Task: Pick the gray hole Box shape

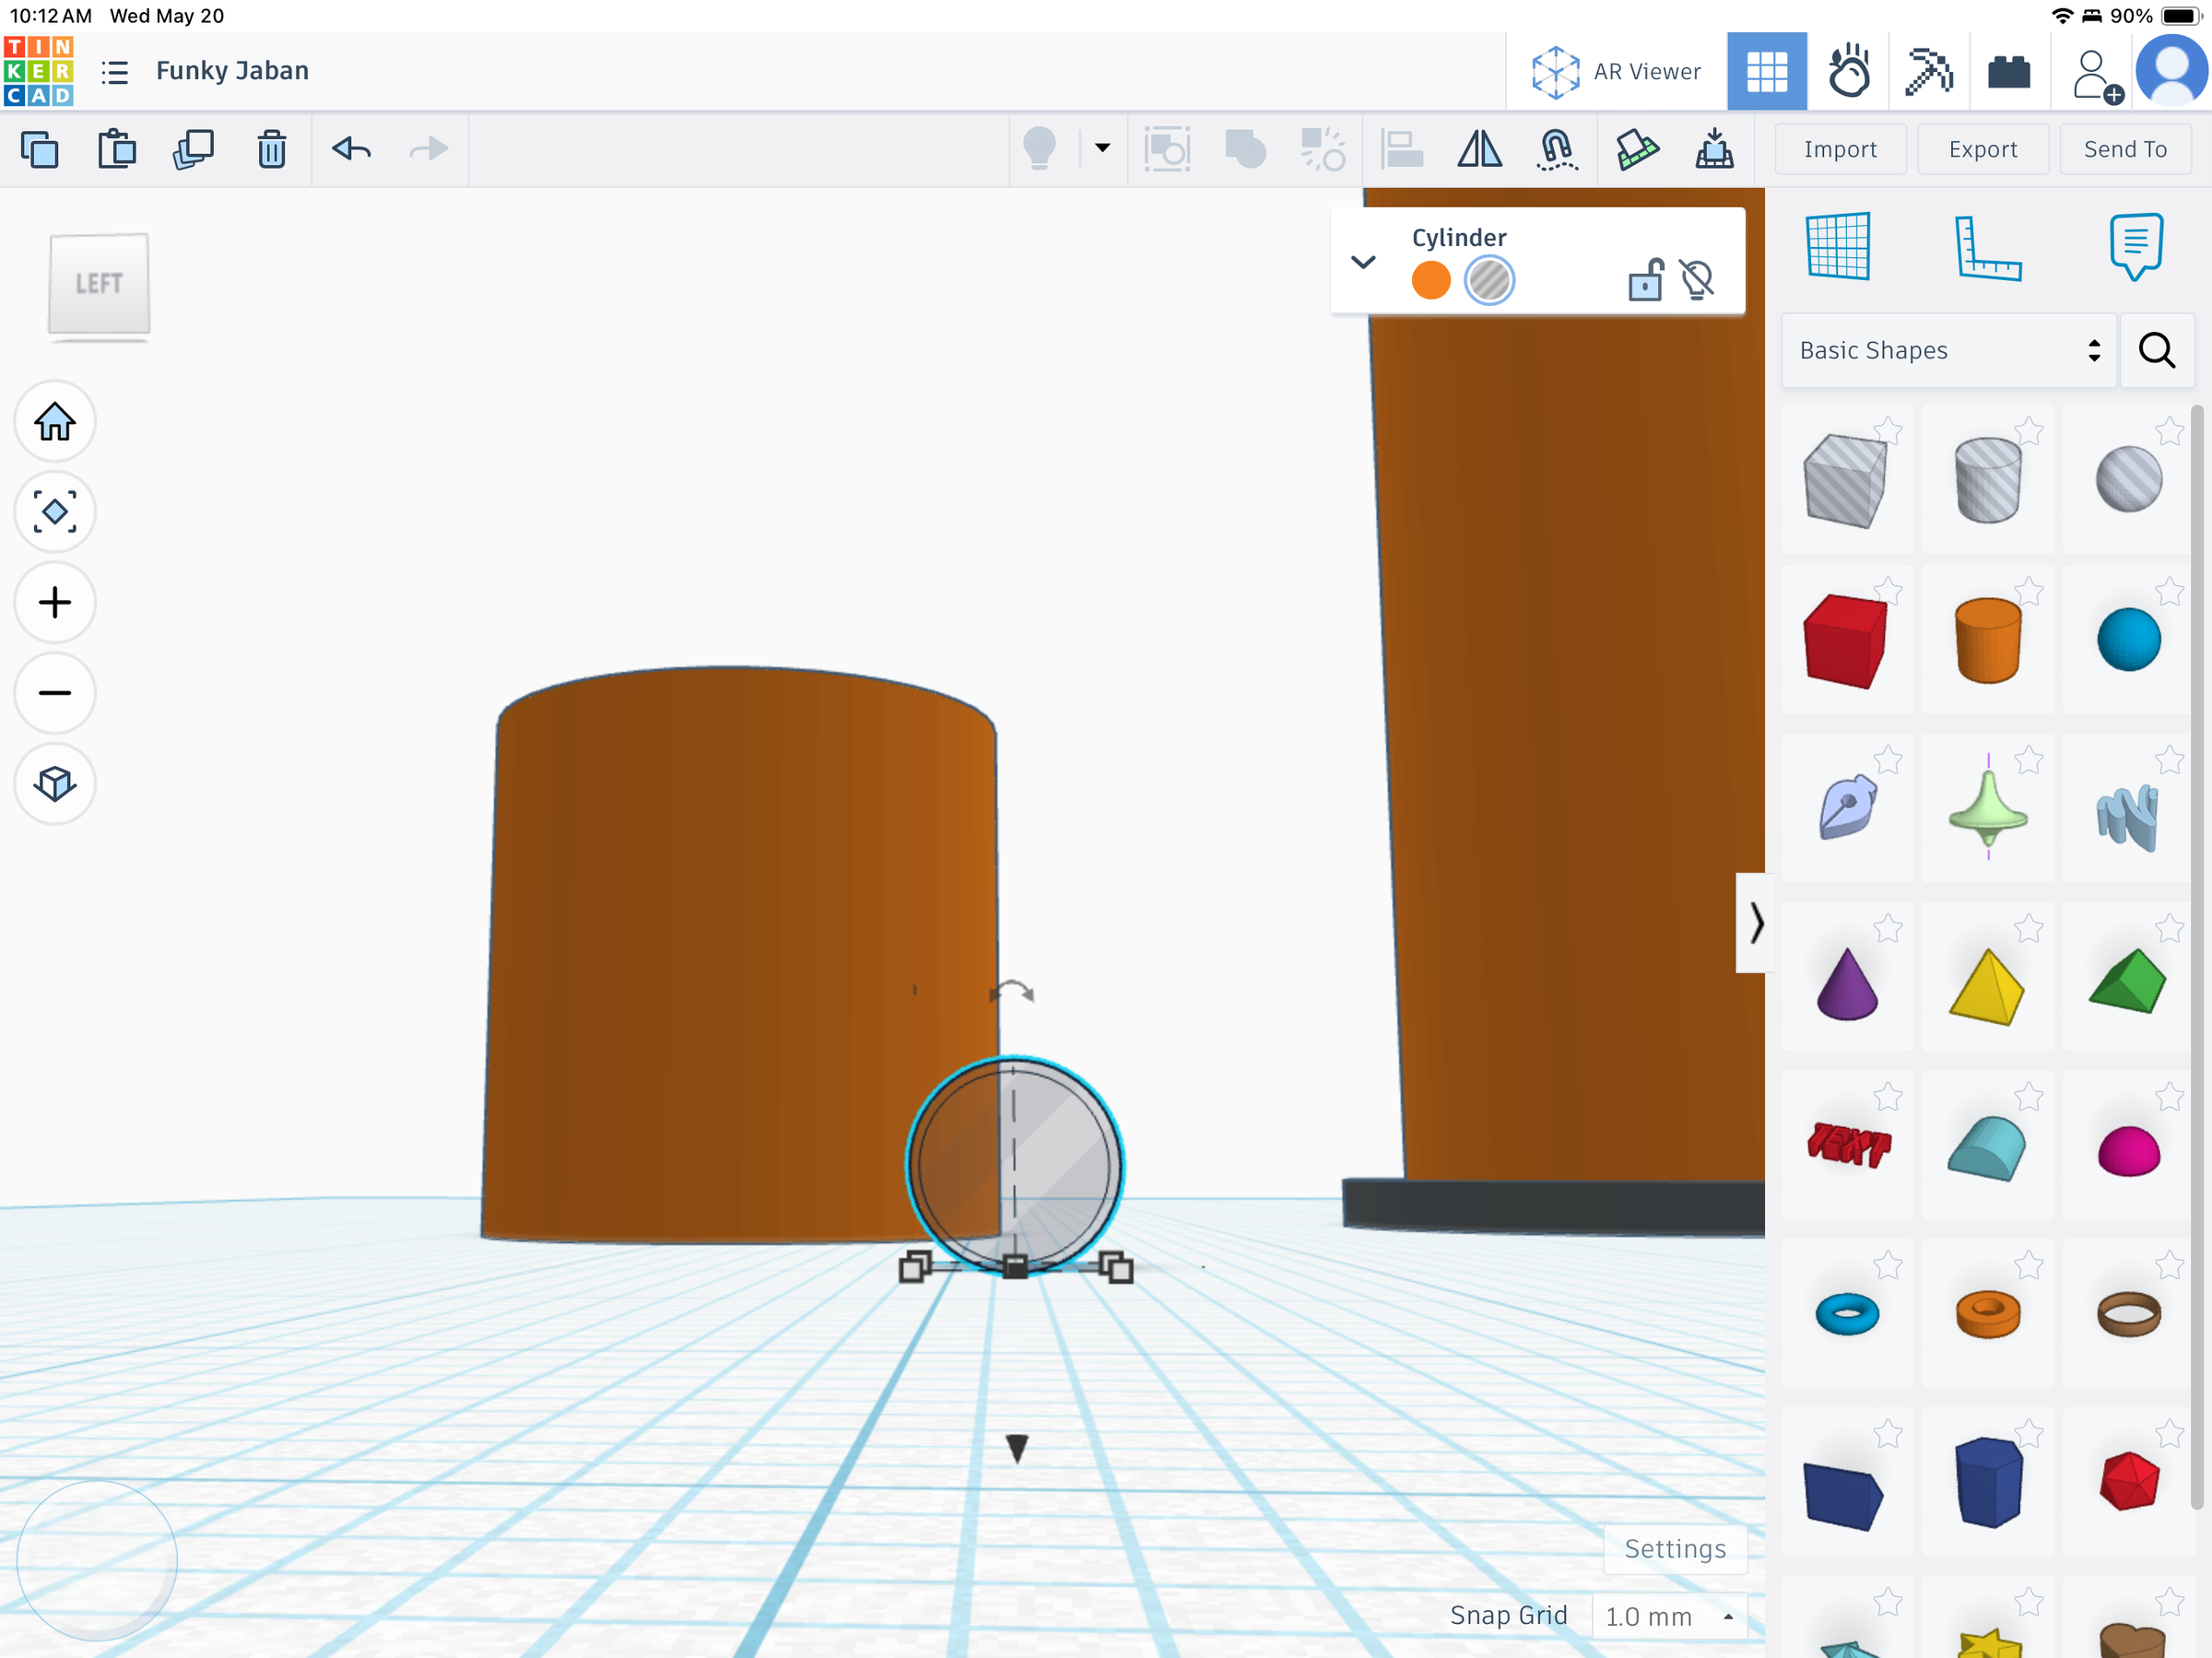Action: click(x=1845, y=481)
